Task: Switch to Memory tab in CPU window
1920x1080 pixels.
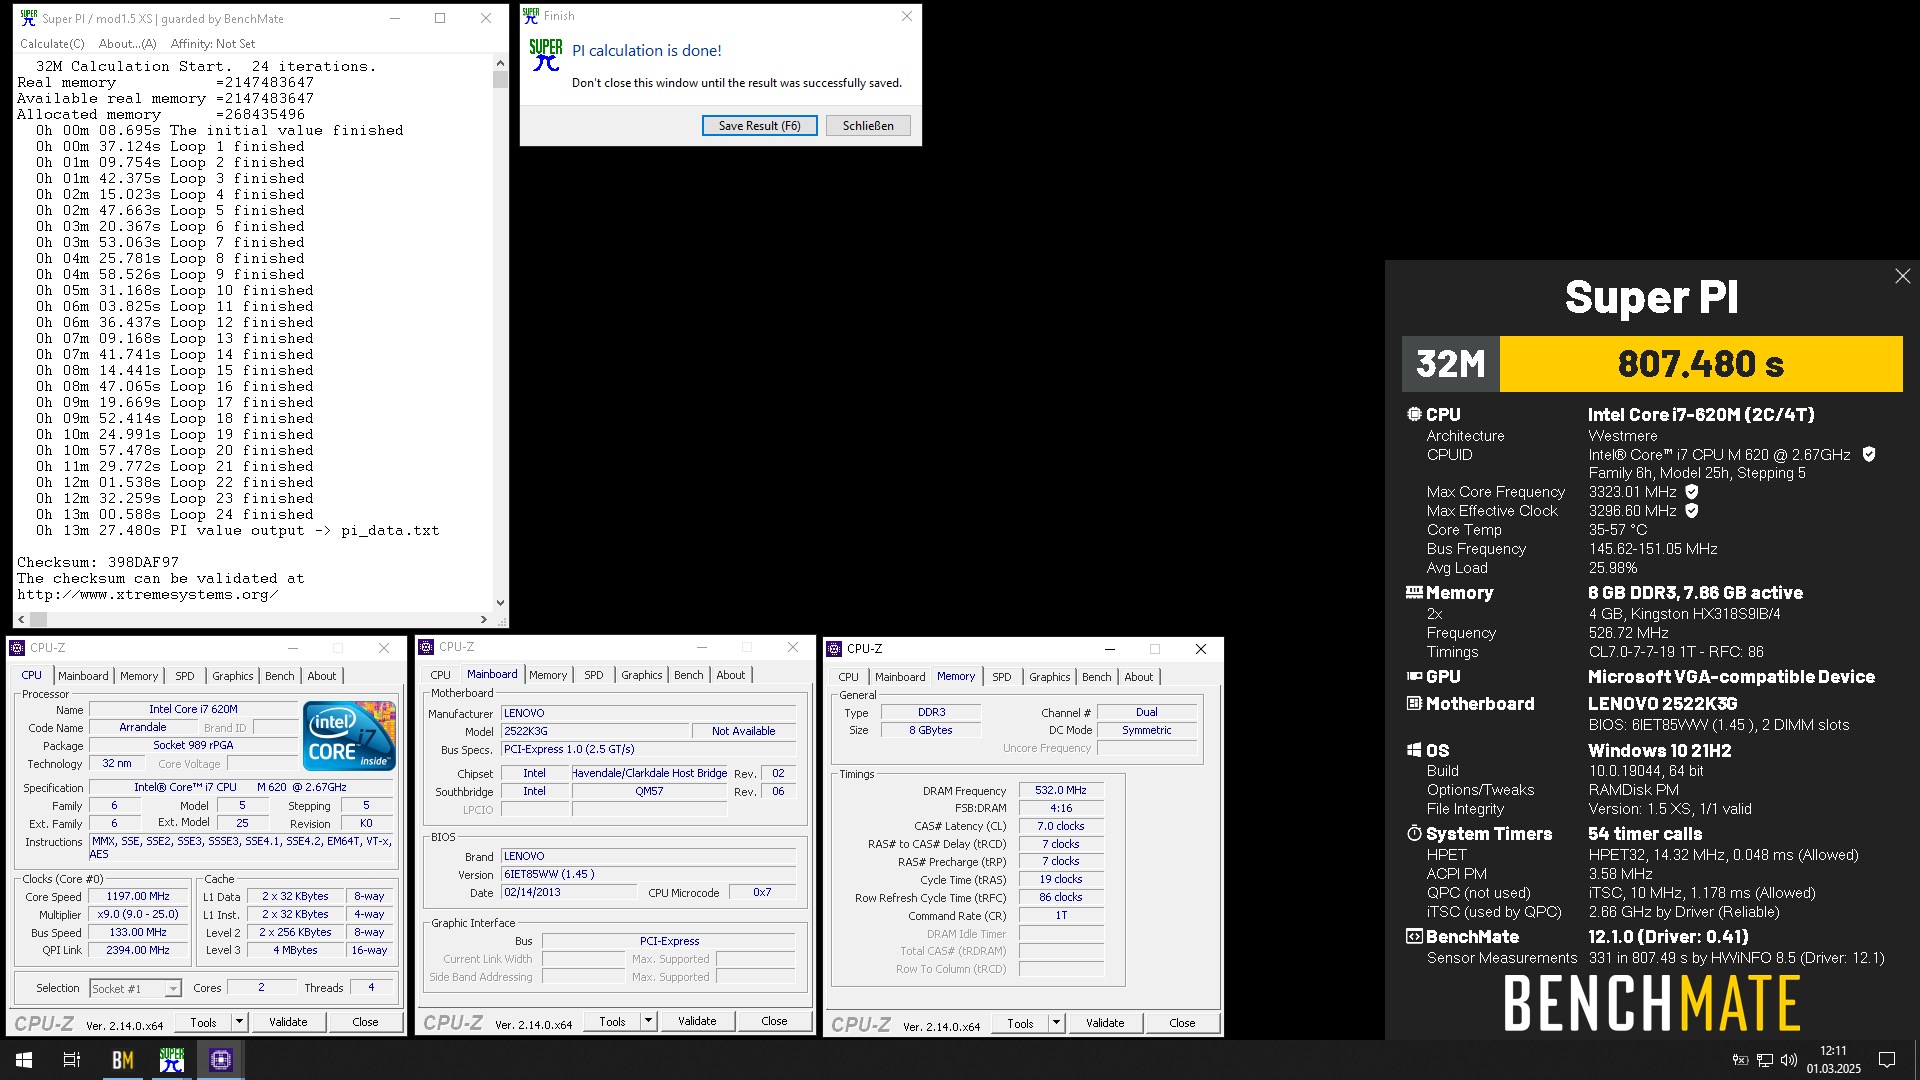Action: 139,676
